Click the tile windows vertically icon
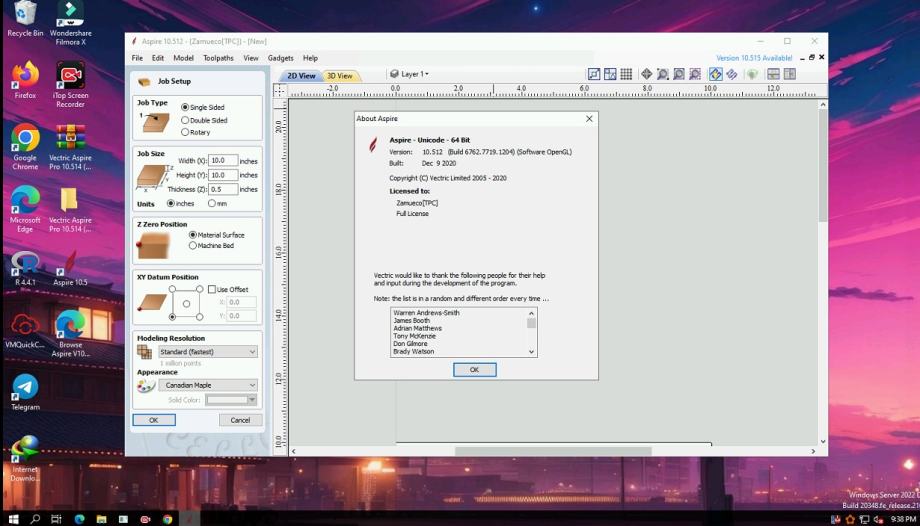This screenshot has height=526, width=920. pyautogui.click(x=790, y=74)
